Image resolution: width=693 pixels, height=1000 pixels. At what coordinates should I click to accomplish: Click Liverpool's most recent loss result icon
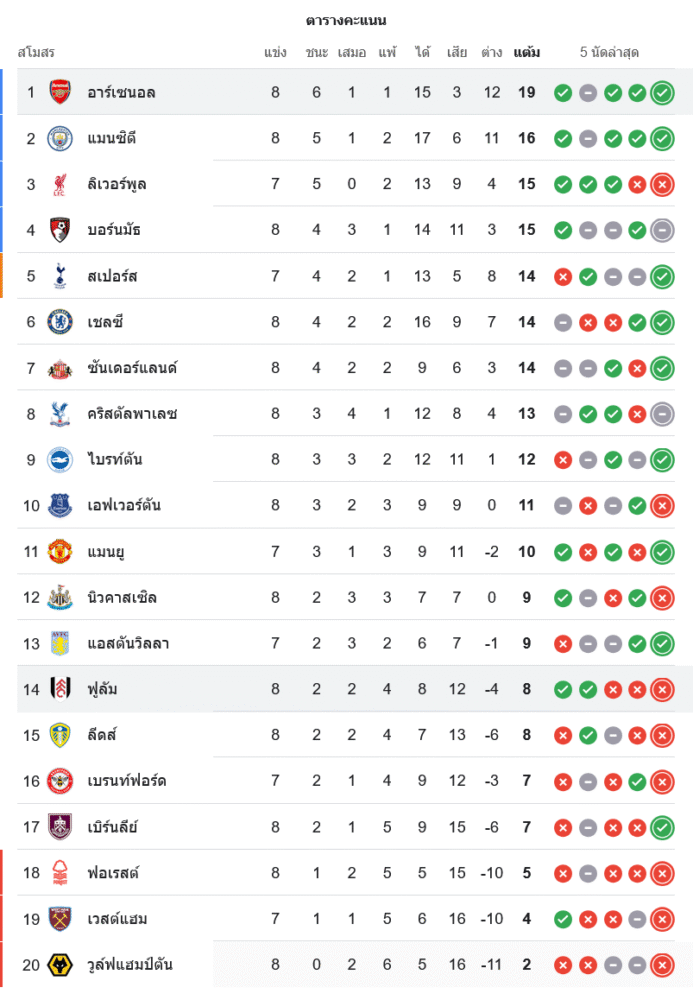pyautogui.click(x=662, y=184)
